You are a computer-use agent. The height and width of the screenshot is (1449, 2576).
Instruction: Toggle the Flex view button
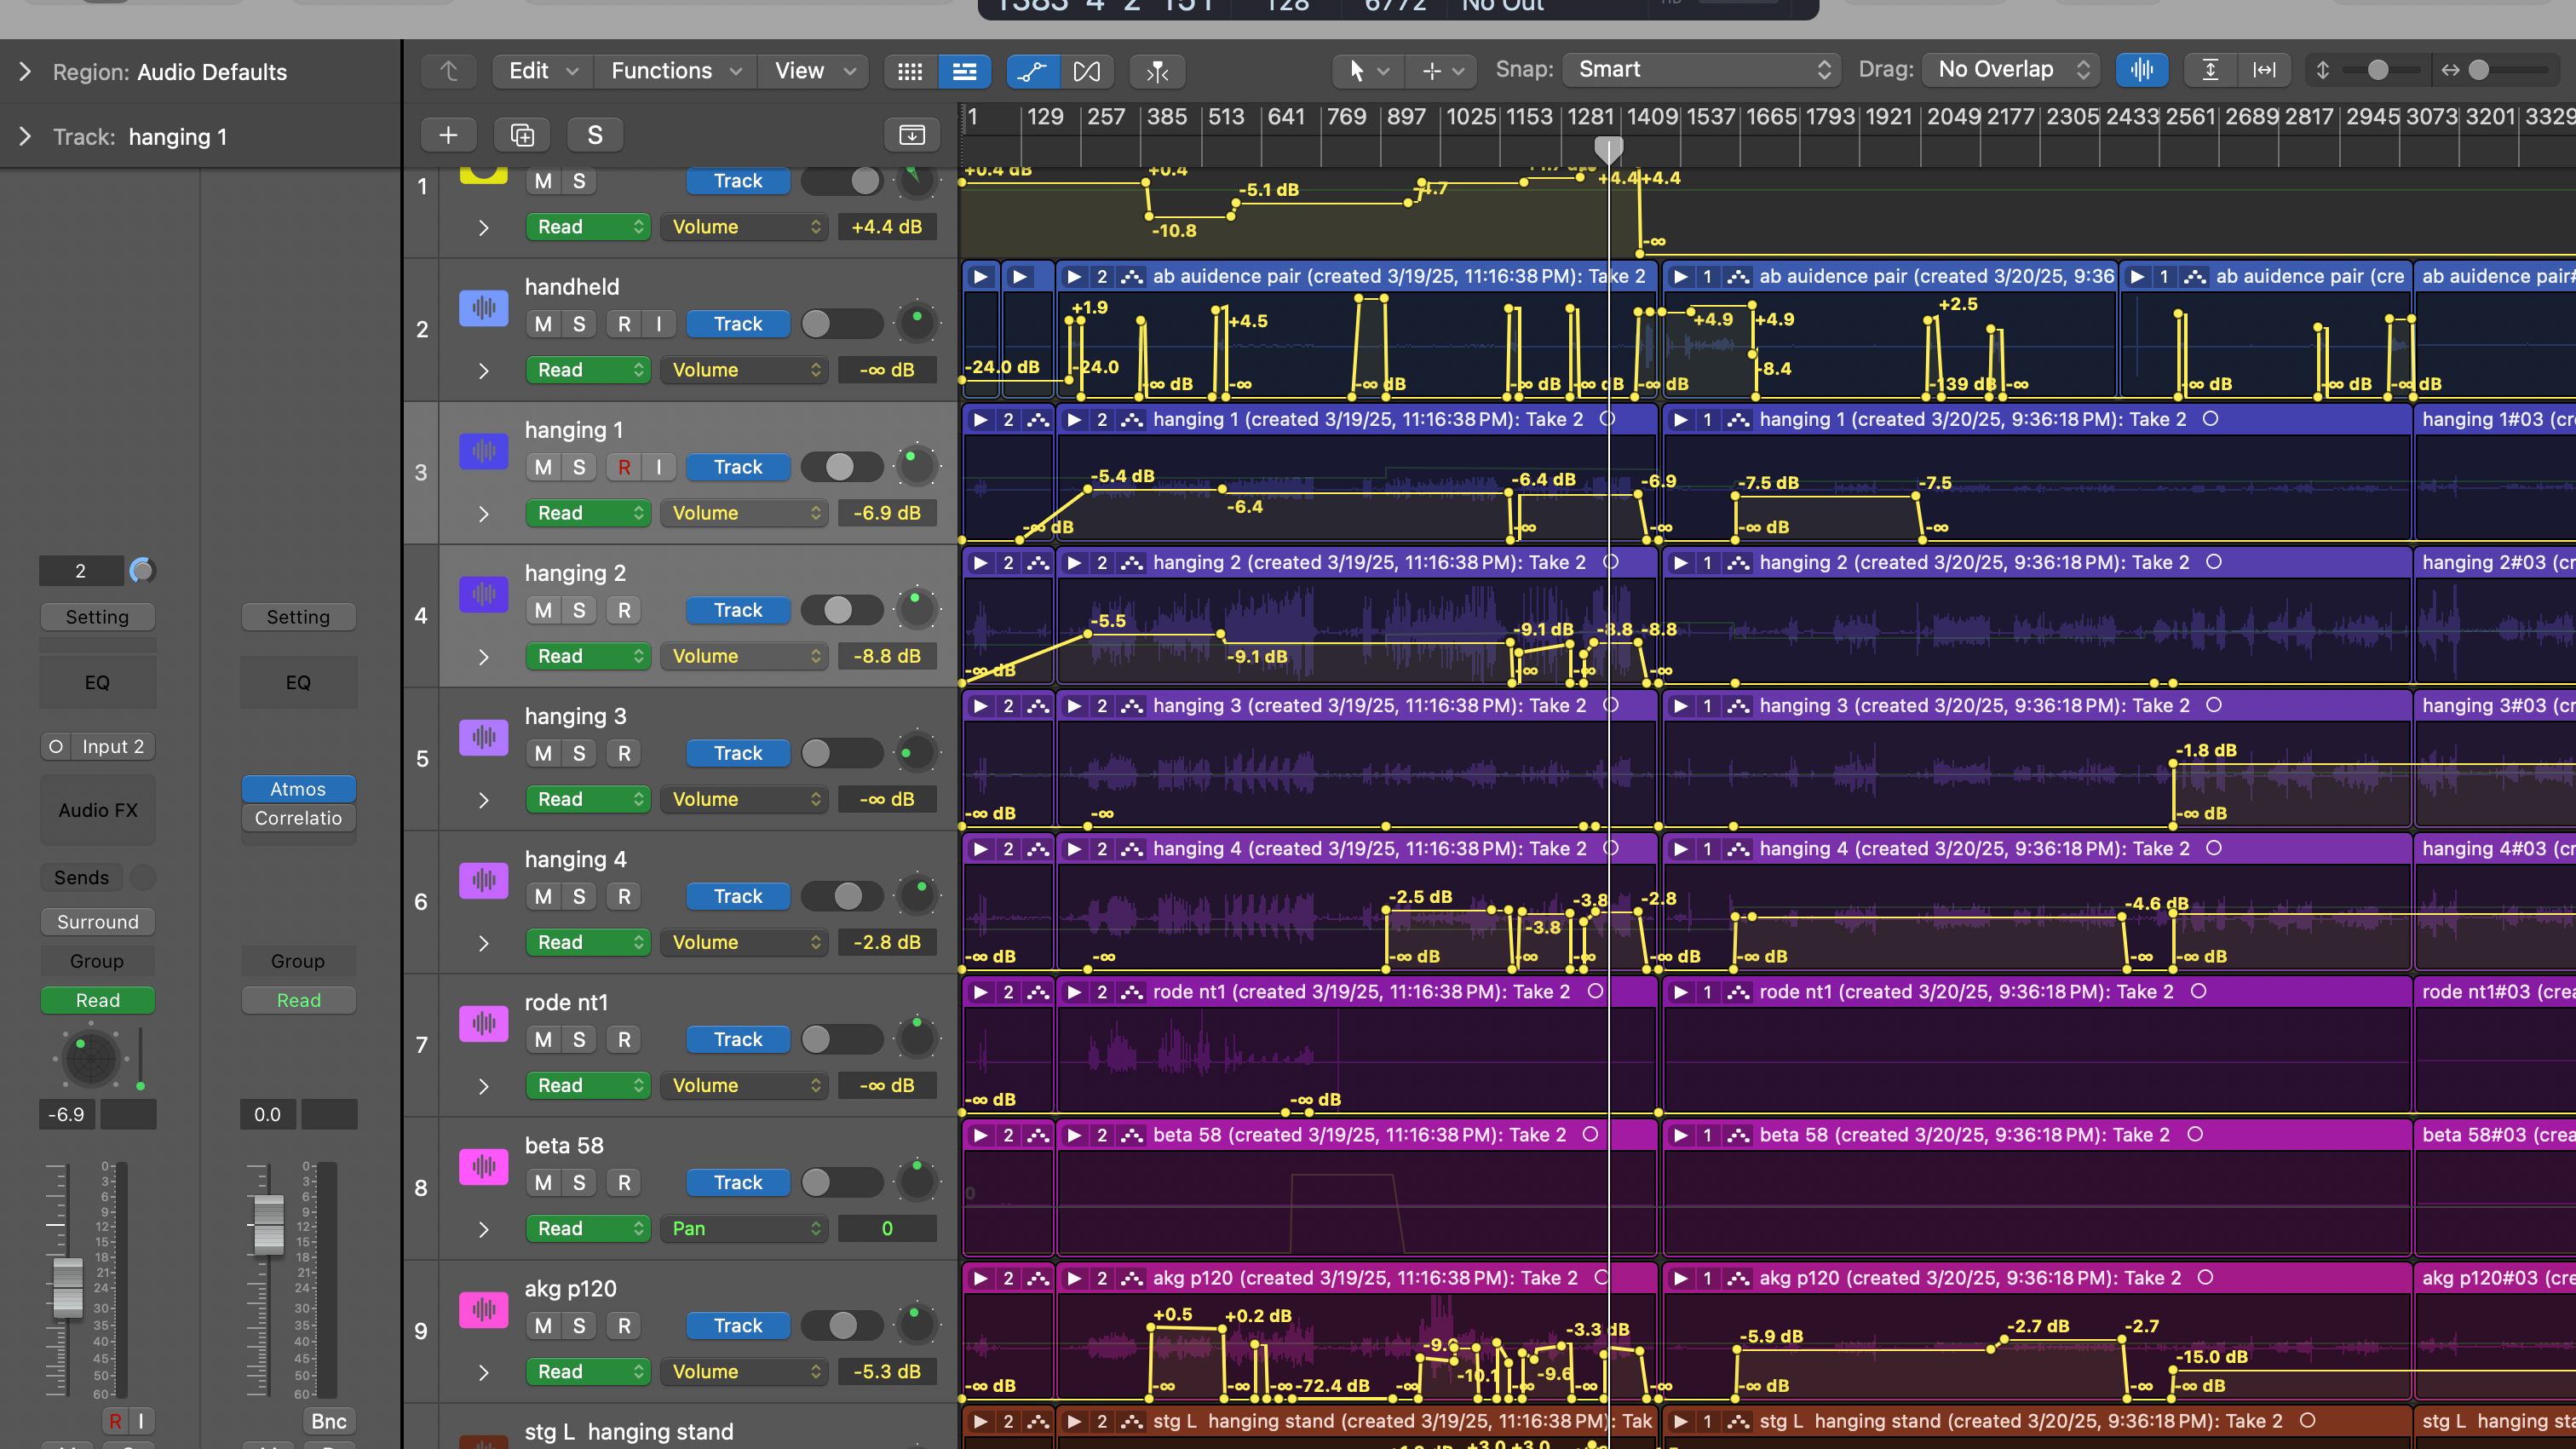[1086, 71]
